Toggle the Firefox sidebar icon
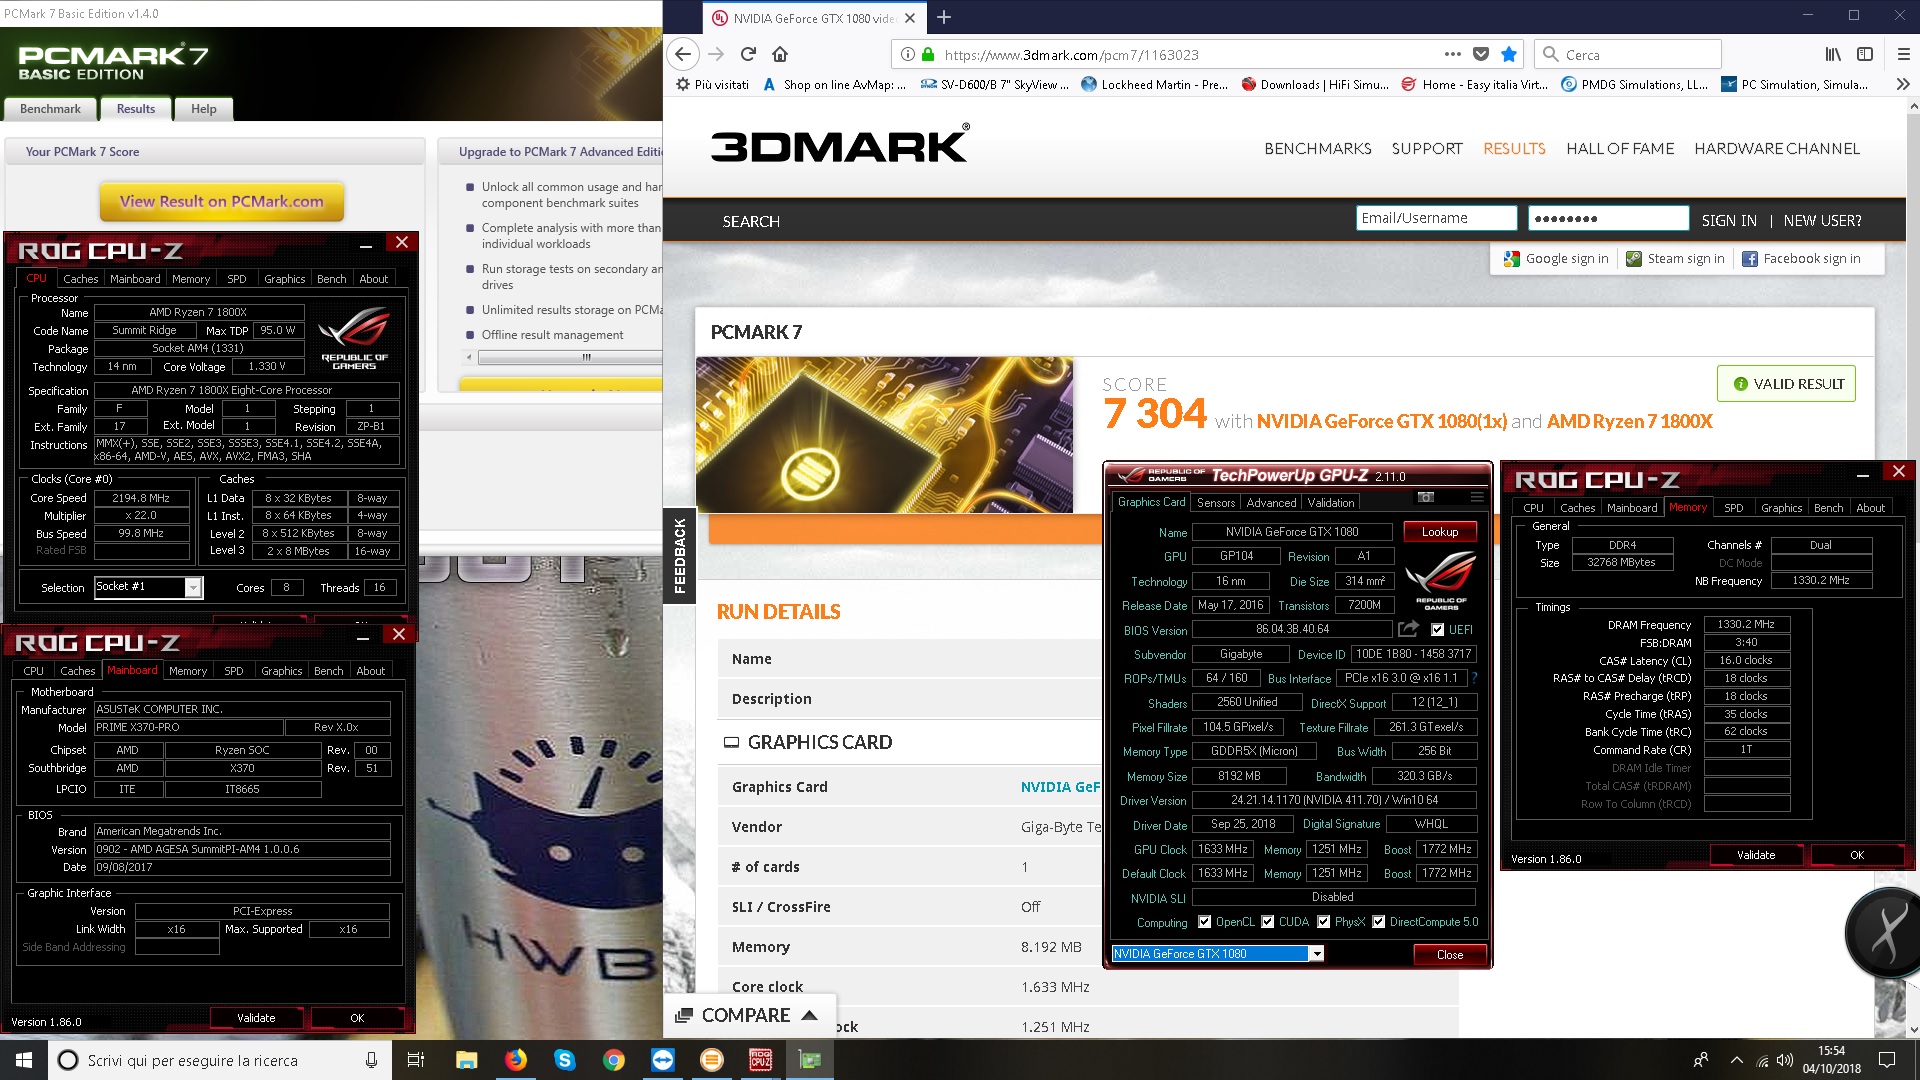 (1865, 54)
